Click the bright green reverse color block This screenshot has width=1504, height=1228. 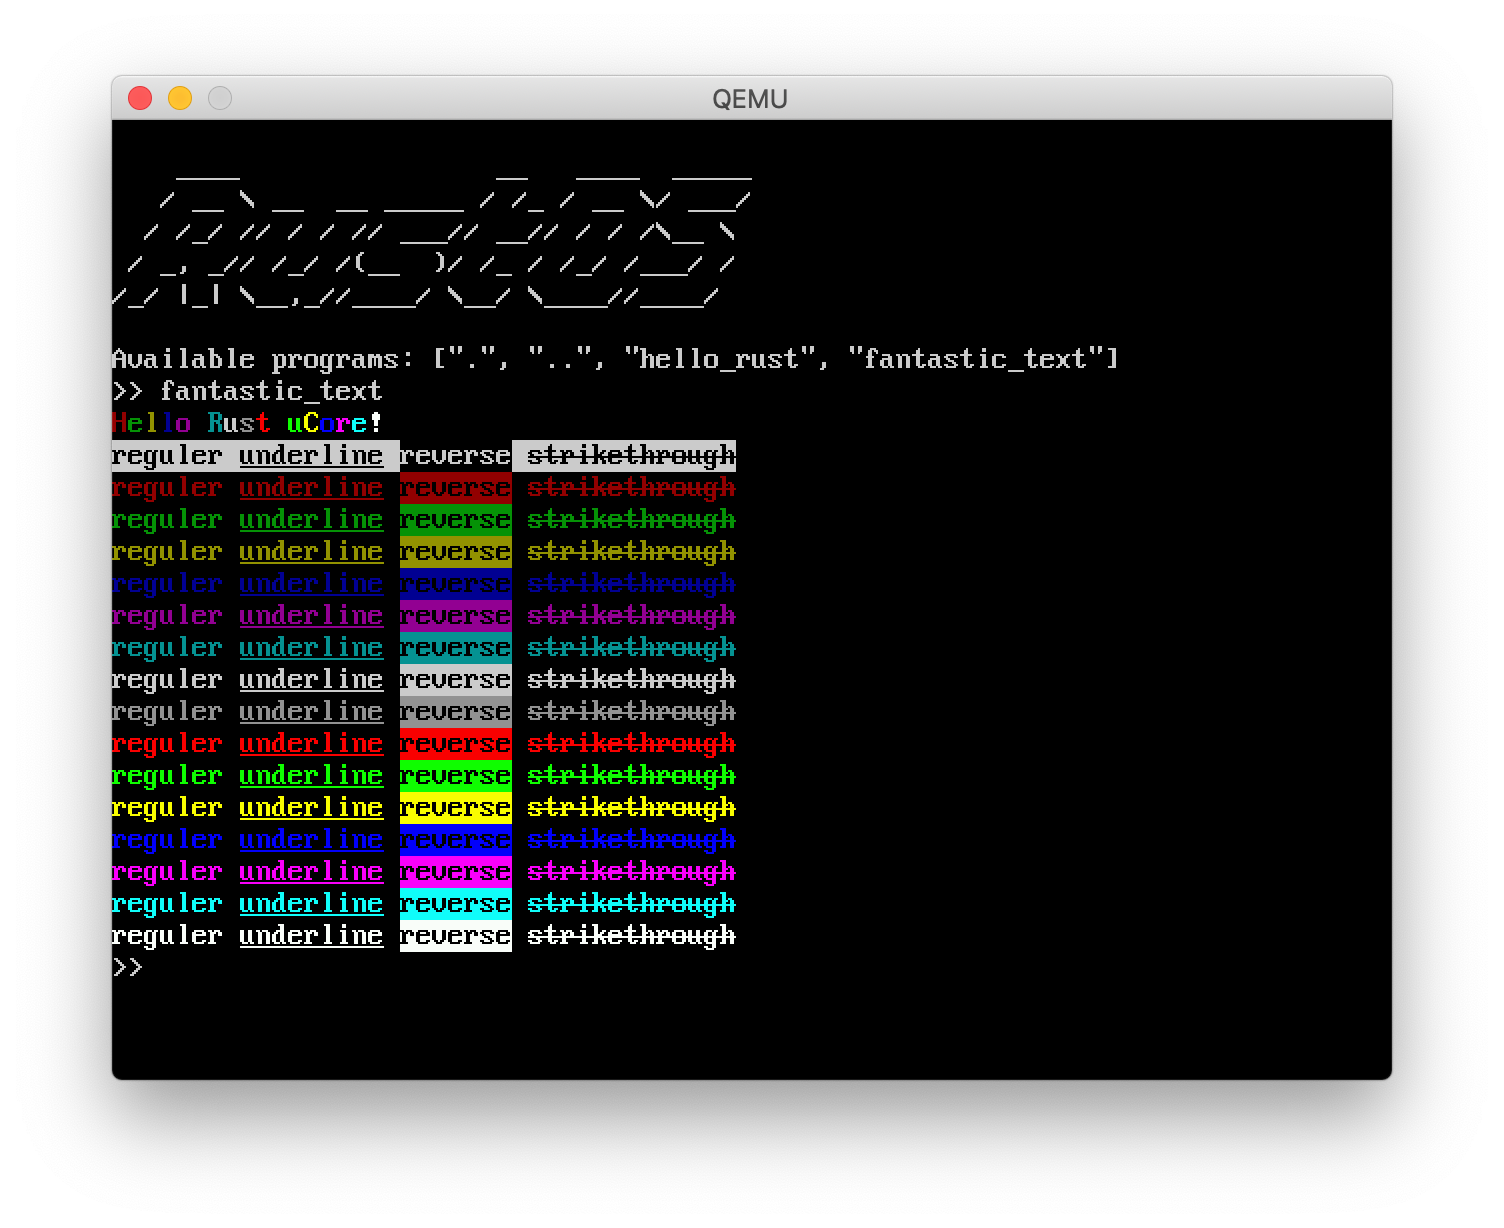click(455, 776)
